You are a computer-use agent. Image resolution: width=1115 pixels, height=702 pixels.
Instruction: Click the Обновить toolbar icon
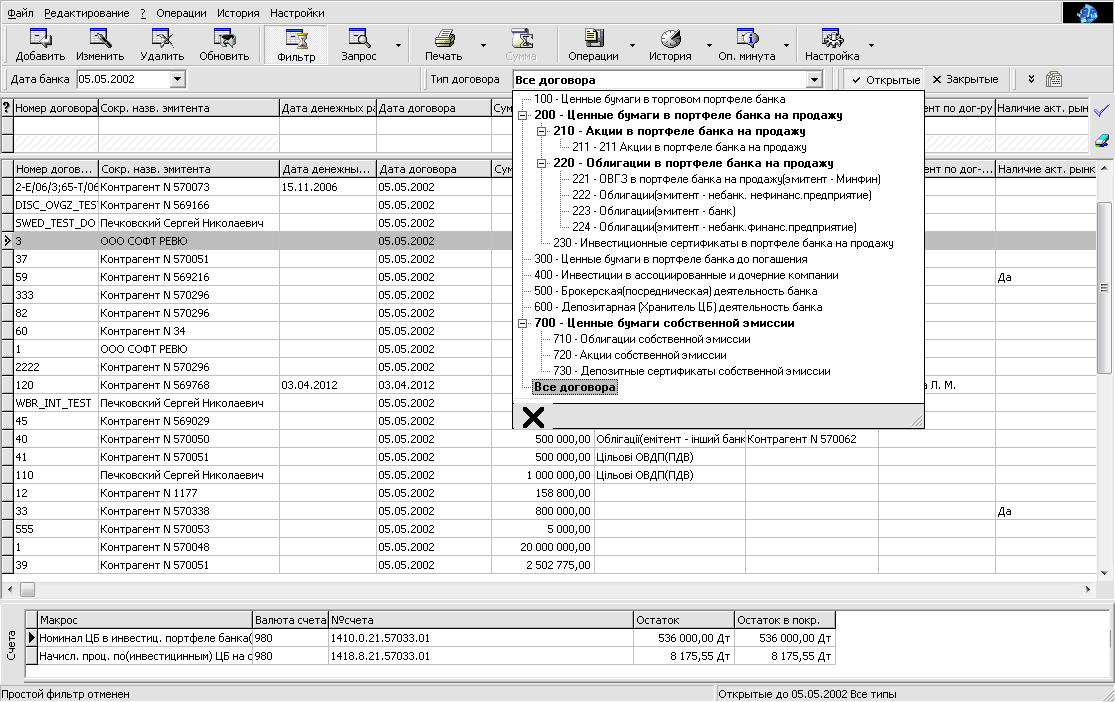(224, 45)
